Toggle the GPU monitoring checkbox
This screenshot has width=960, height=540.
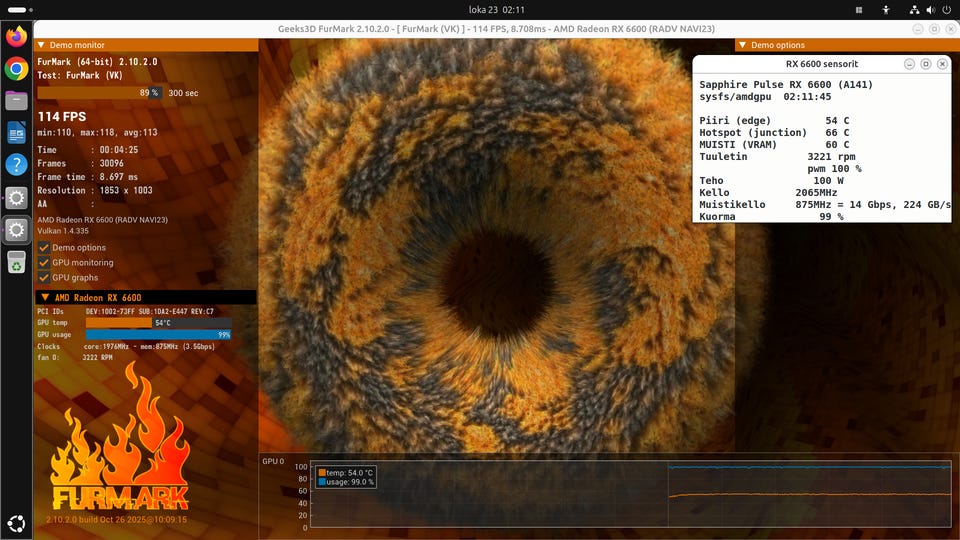[44, 263]
